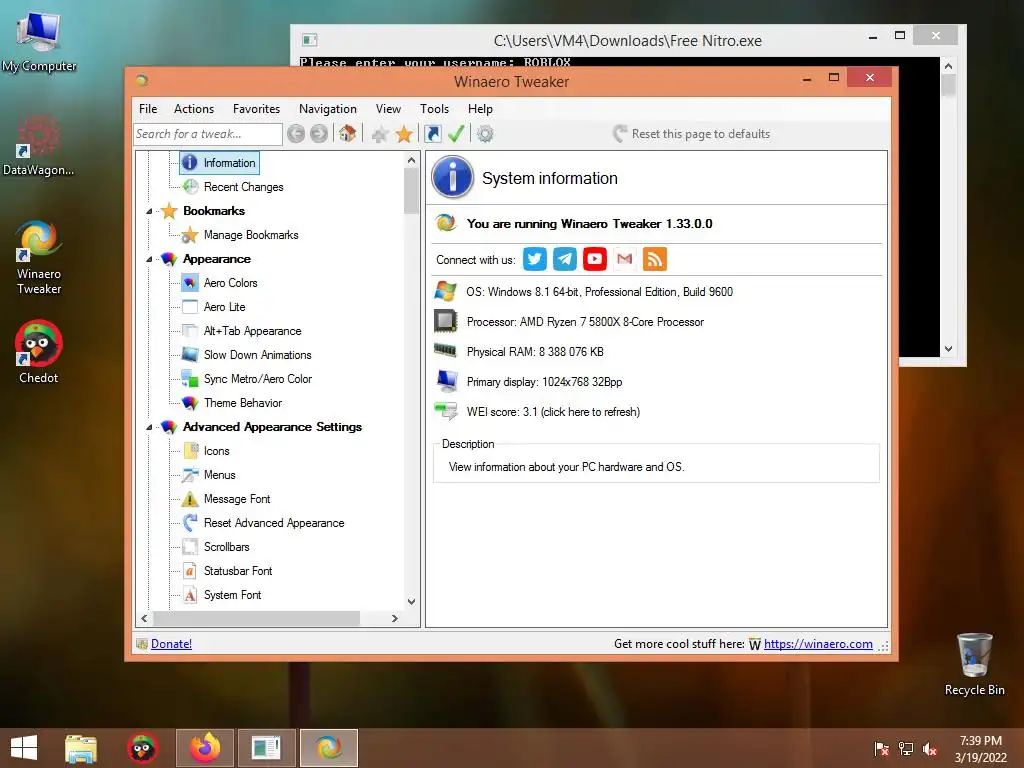1024x768 pixels.
Task: Select Menus tree item
Action: pos(219,475)
